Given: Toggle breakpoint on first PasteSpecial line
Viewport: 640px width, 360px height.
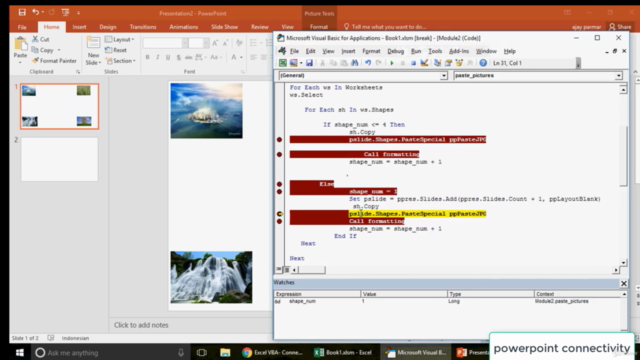Looking at the screenshot, I should click(x=279, y=140).
